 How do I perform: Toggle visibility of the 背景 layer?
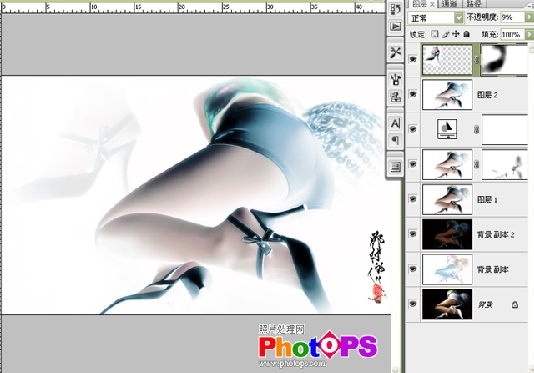click(413, 304)
